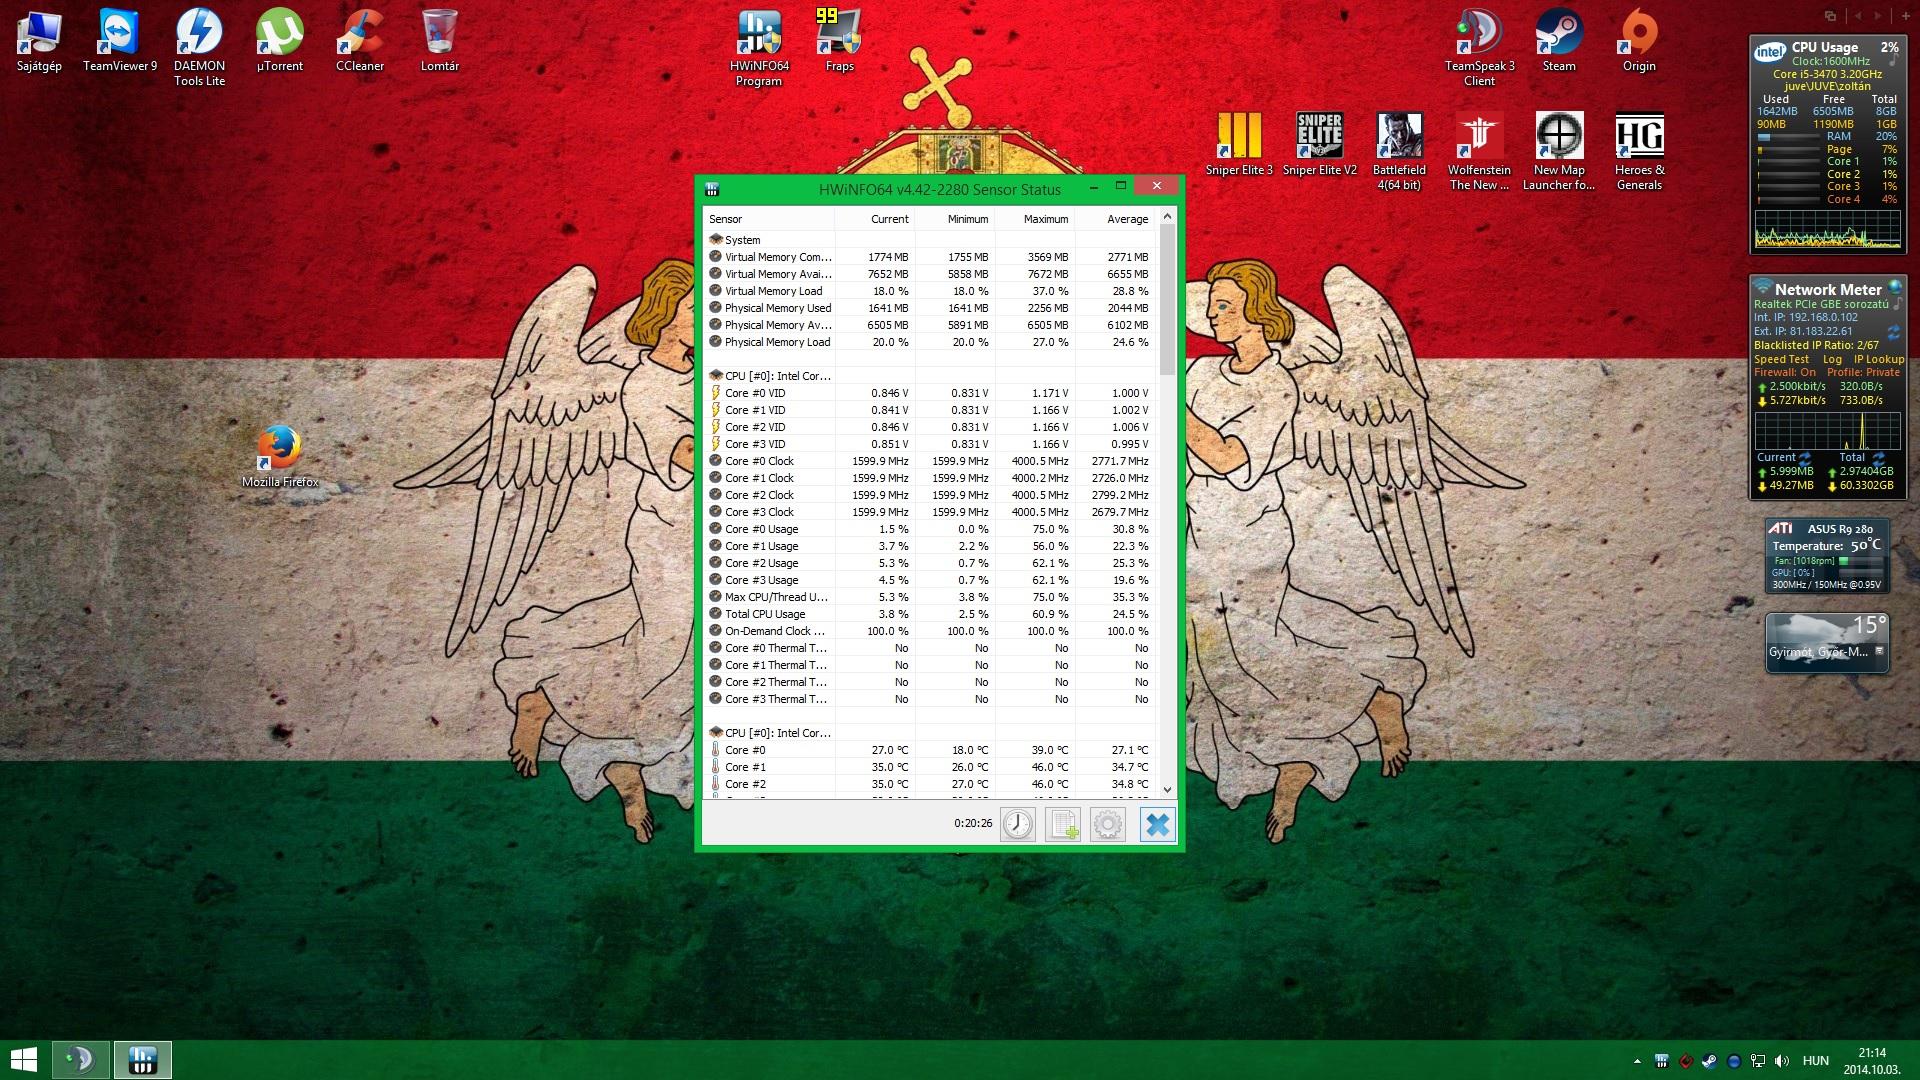The width and height of the screenshot is (1920, 1080).
Task: Open Battlefield 4 (64 bit) shortcut
Action: pyautogui.click(x=1399, y=151)
